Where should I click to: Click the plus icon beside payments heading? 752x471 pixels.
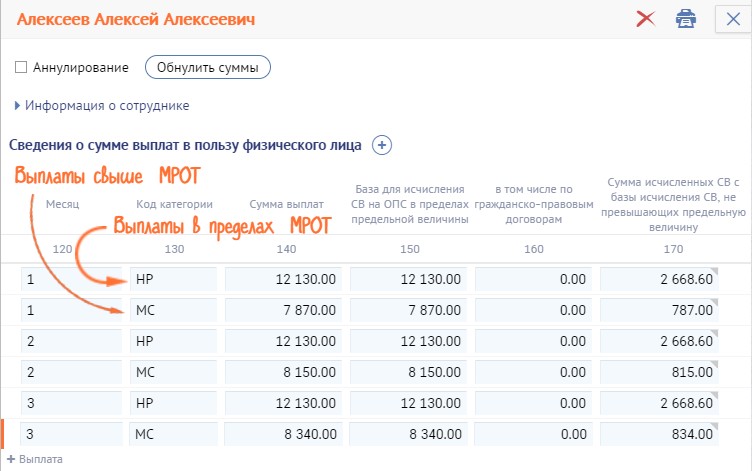(x=382, y=145)
